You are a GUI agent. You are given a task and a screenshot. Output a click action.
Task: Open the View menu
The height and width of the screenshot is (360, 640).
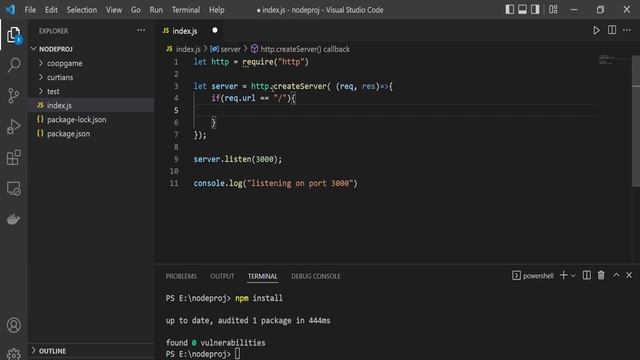(x=114, y=10)
